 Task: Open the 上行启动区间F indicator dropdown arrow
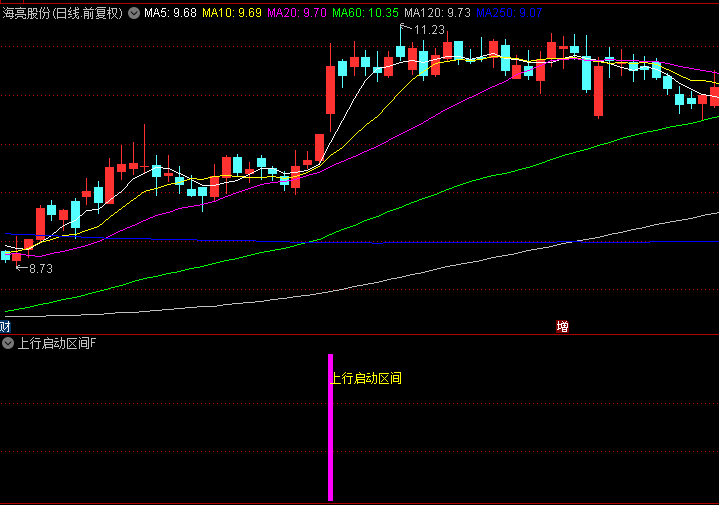point(8,343)
